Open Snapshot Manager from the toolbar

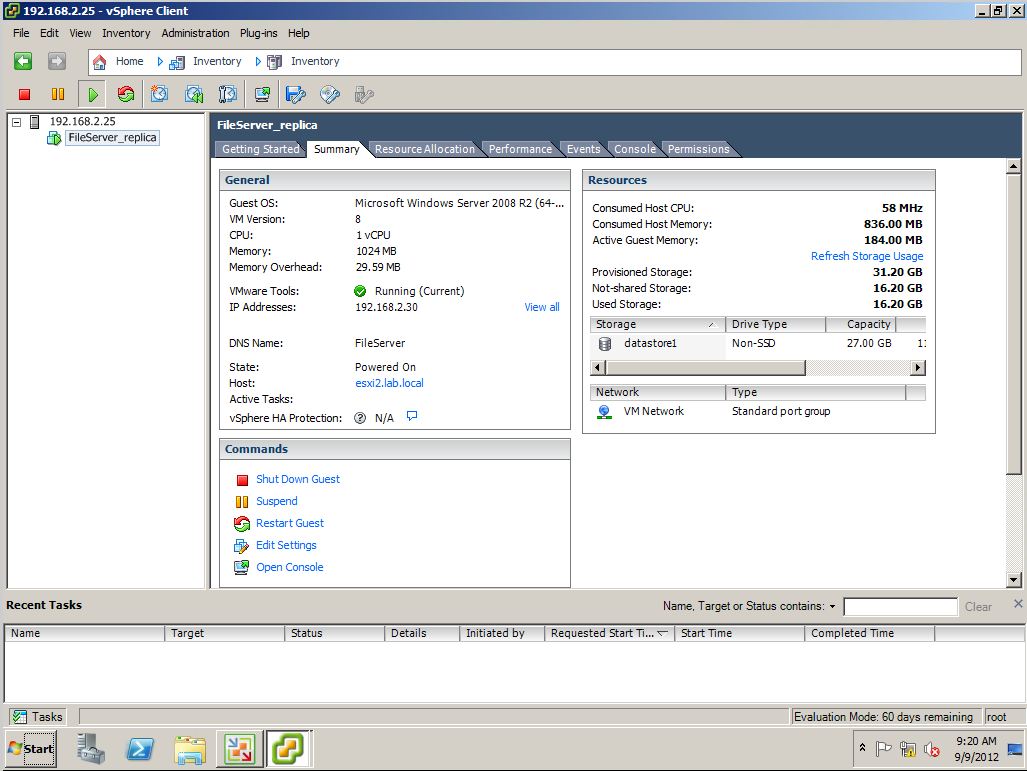pyautogui.click(x=227, y=94)
